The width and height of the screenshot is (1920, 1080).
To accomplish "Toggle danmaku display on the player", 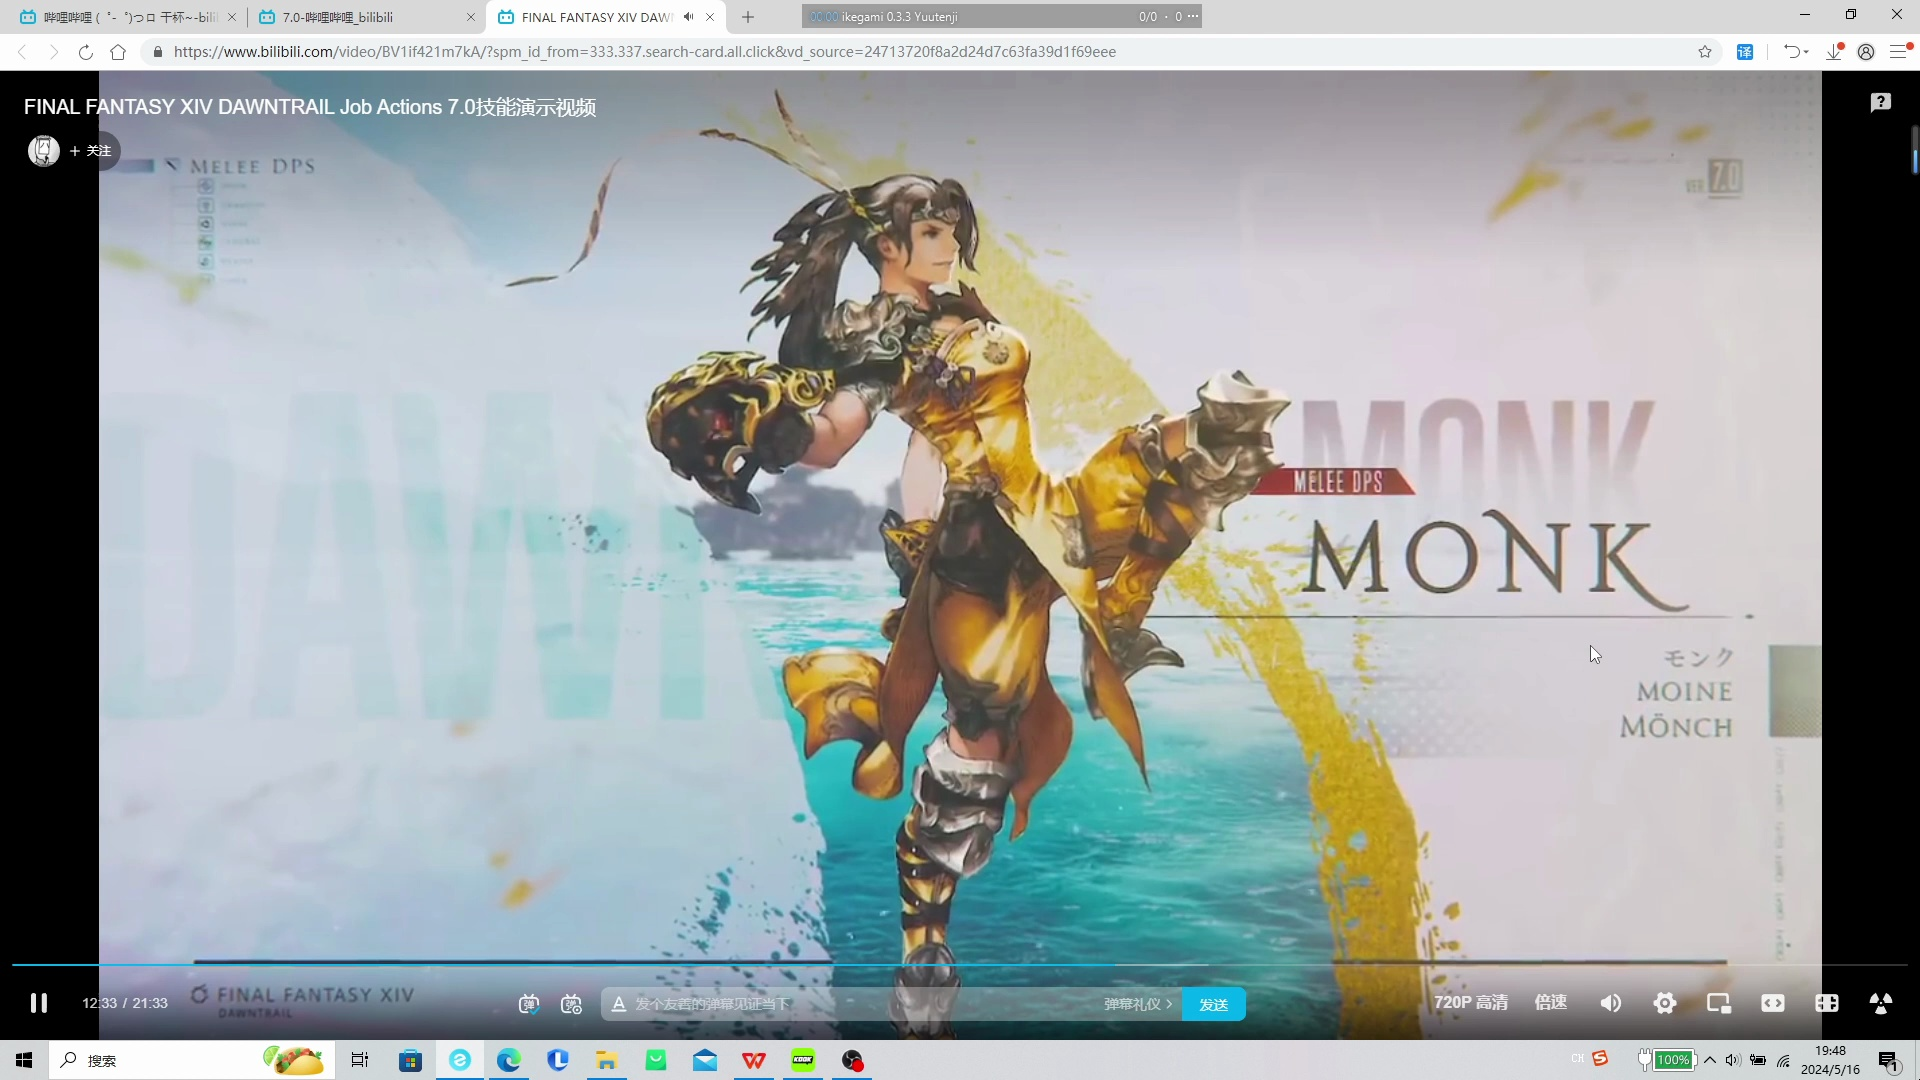I will [529, 1004].
